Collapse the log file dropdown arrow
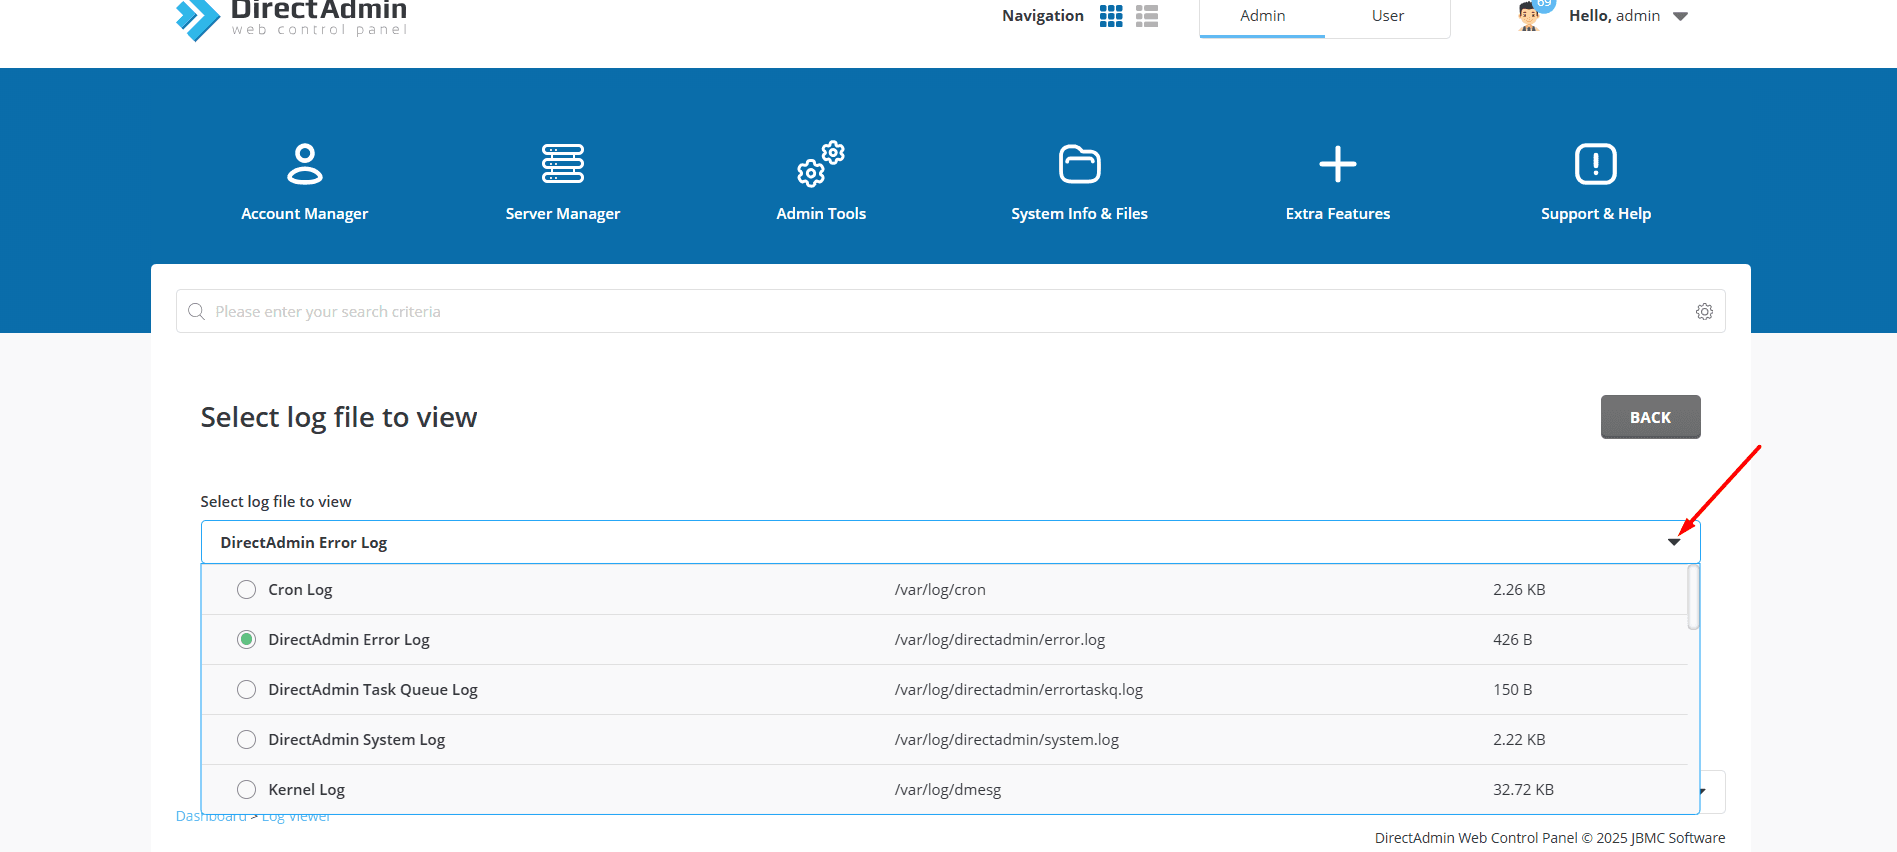The image size is (1897, 852). click(x=1673, y=542)
